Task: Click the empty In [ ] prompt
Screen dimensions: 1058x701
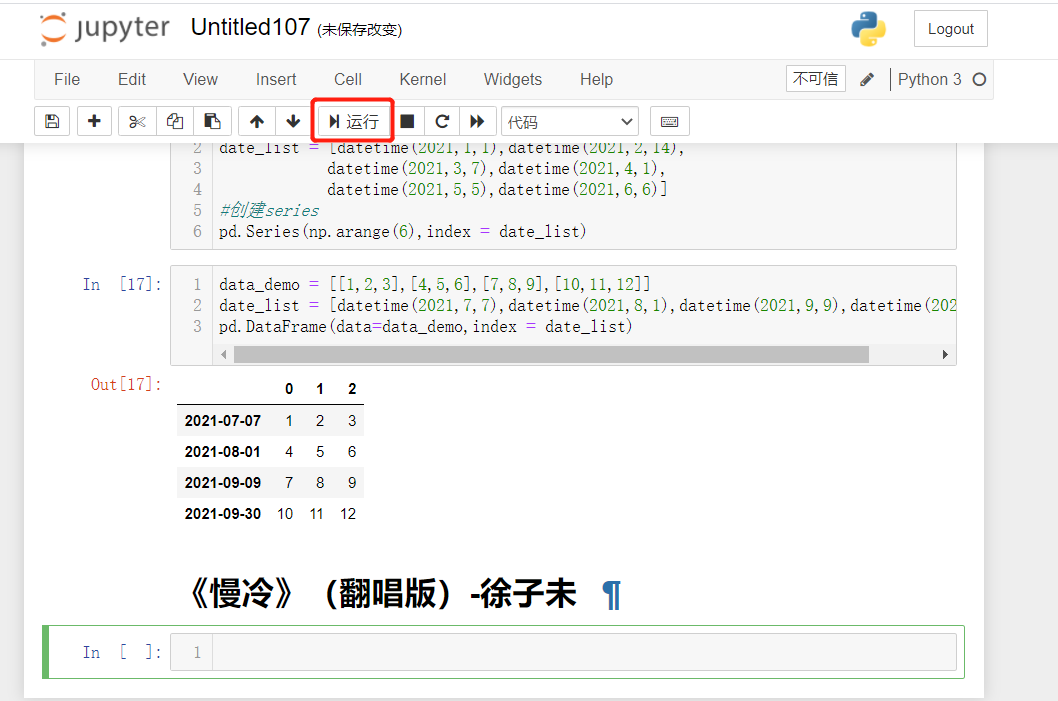Action: (x=122, y=652)
